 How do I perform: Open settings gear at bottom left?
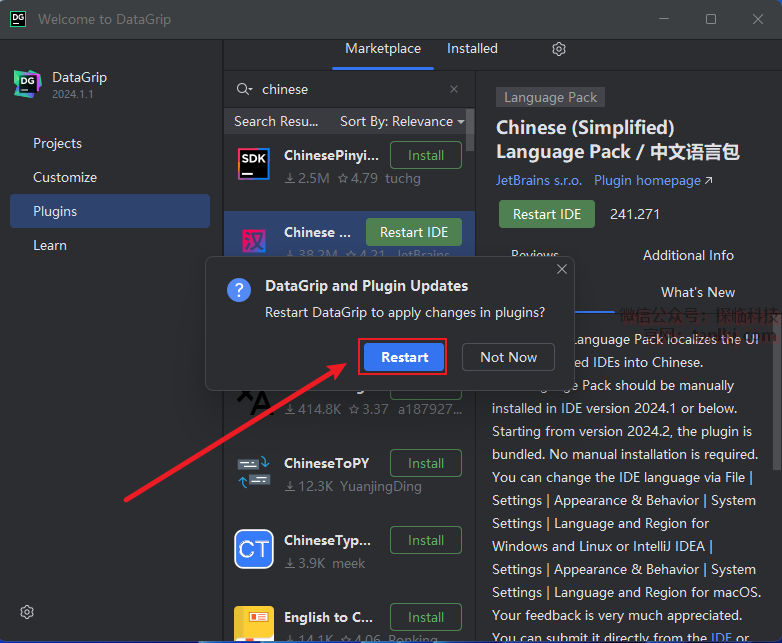pos(27,612)
